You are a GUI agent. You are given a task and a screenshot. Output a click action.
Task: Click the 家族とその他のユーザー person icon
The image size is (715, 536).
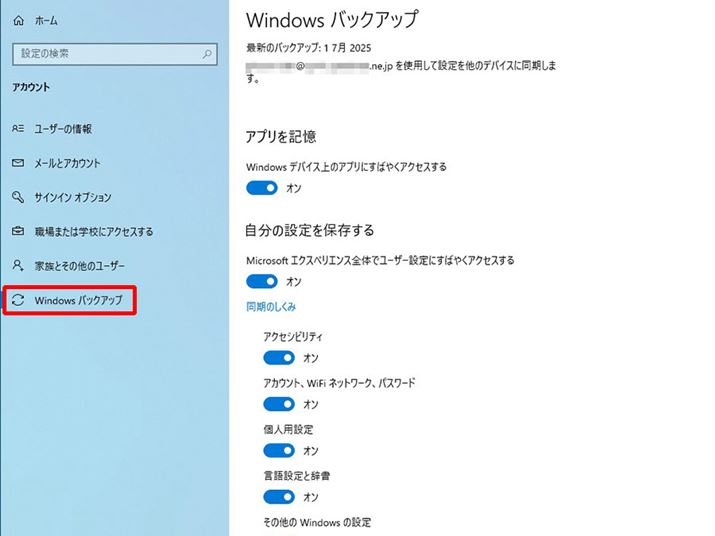click(x=18, y=265)
